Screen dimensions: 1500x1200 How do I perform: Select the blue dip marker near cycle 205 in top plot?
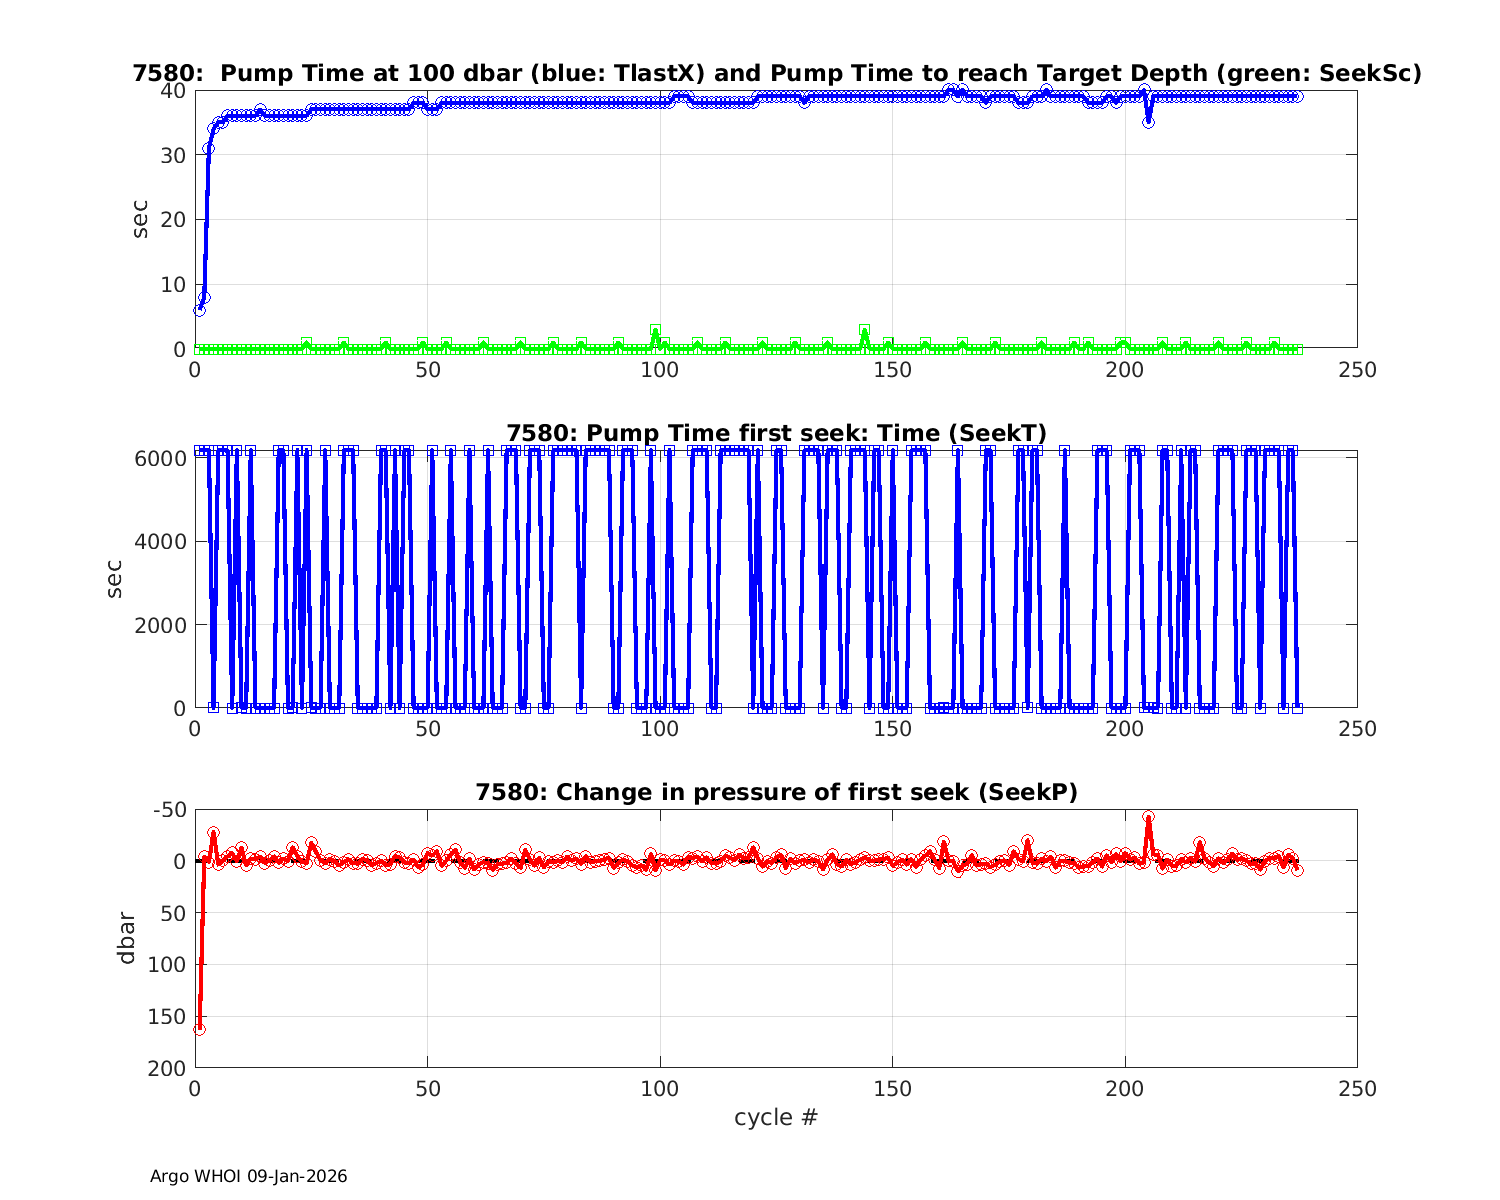1148,122
